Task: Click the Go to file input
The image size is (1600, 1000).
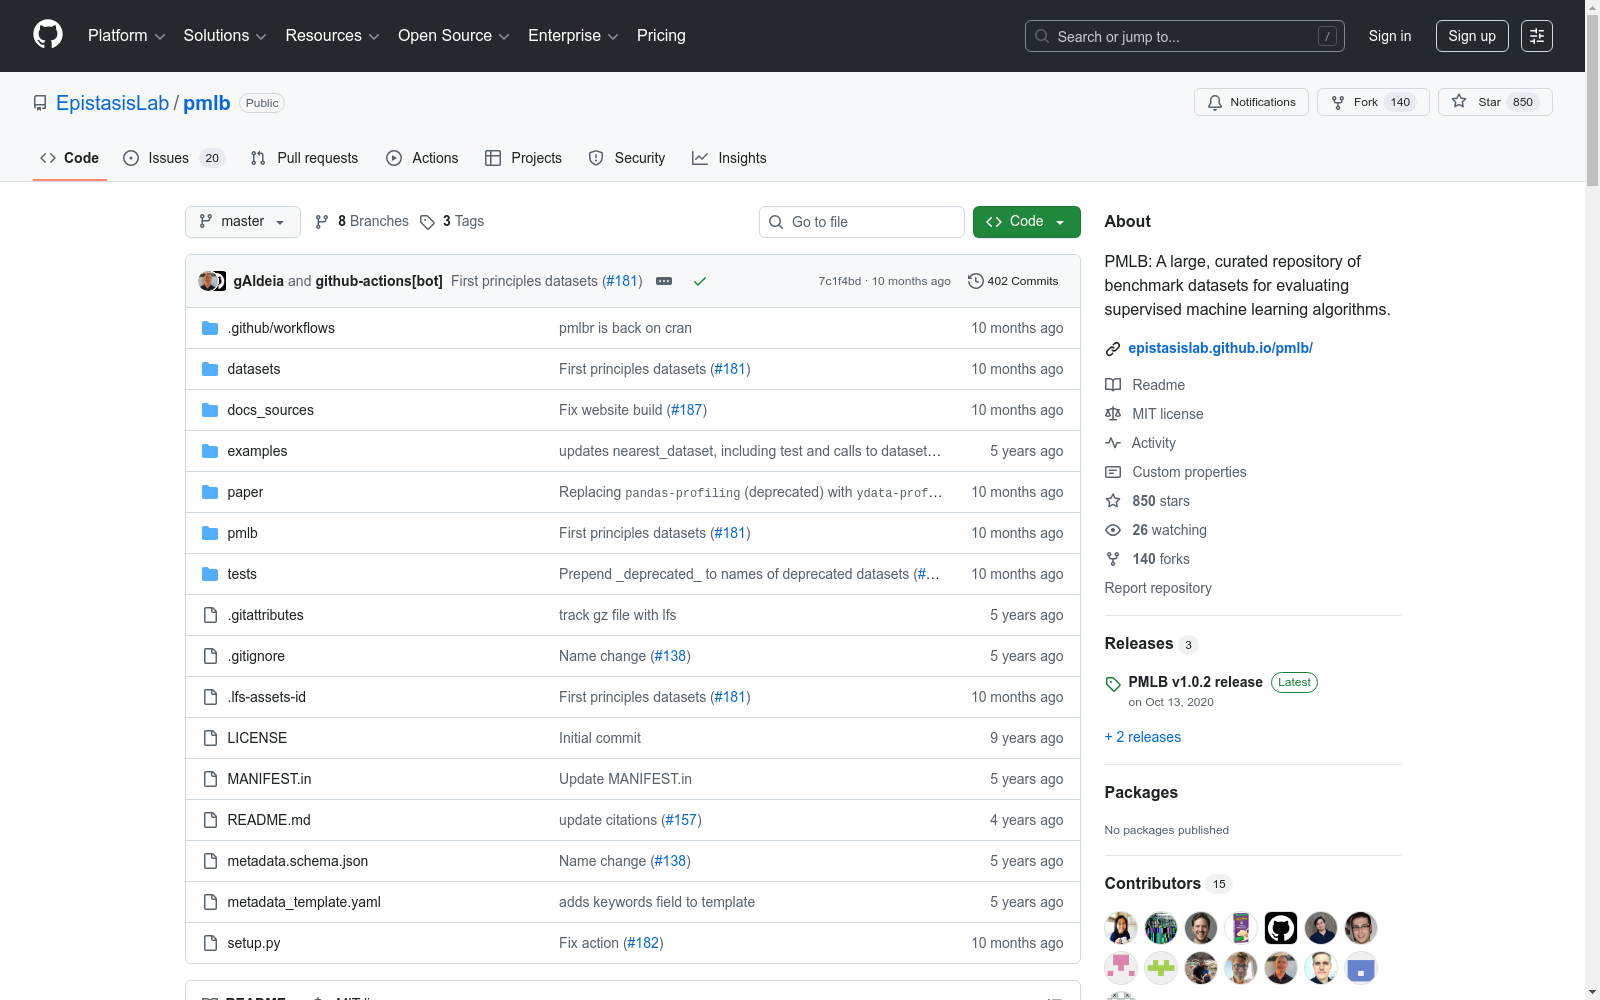Action: [x=862, y=222]
